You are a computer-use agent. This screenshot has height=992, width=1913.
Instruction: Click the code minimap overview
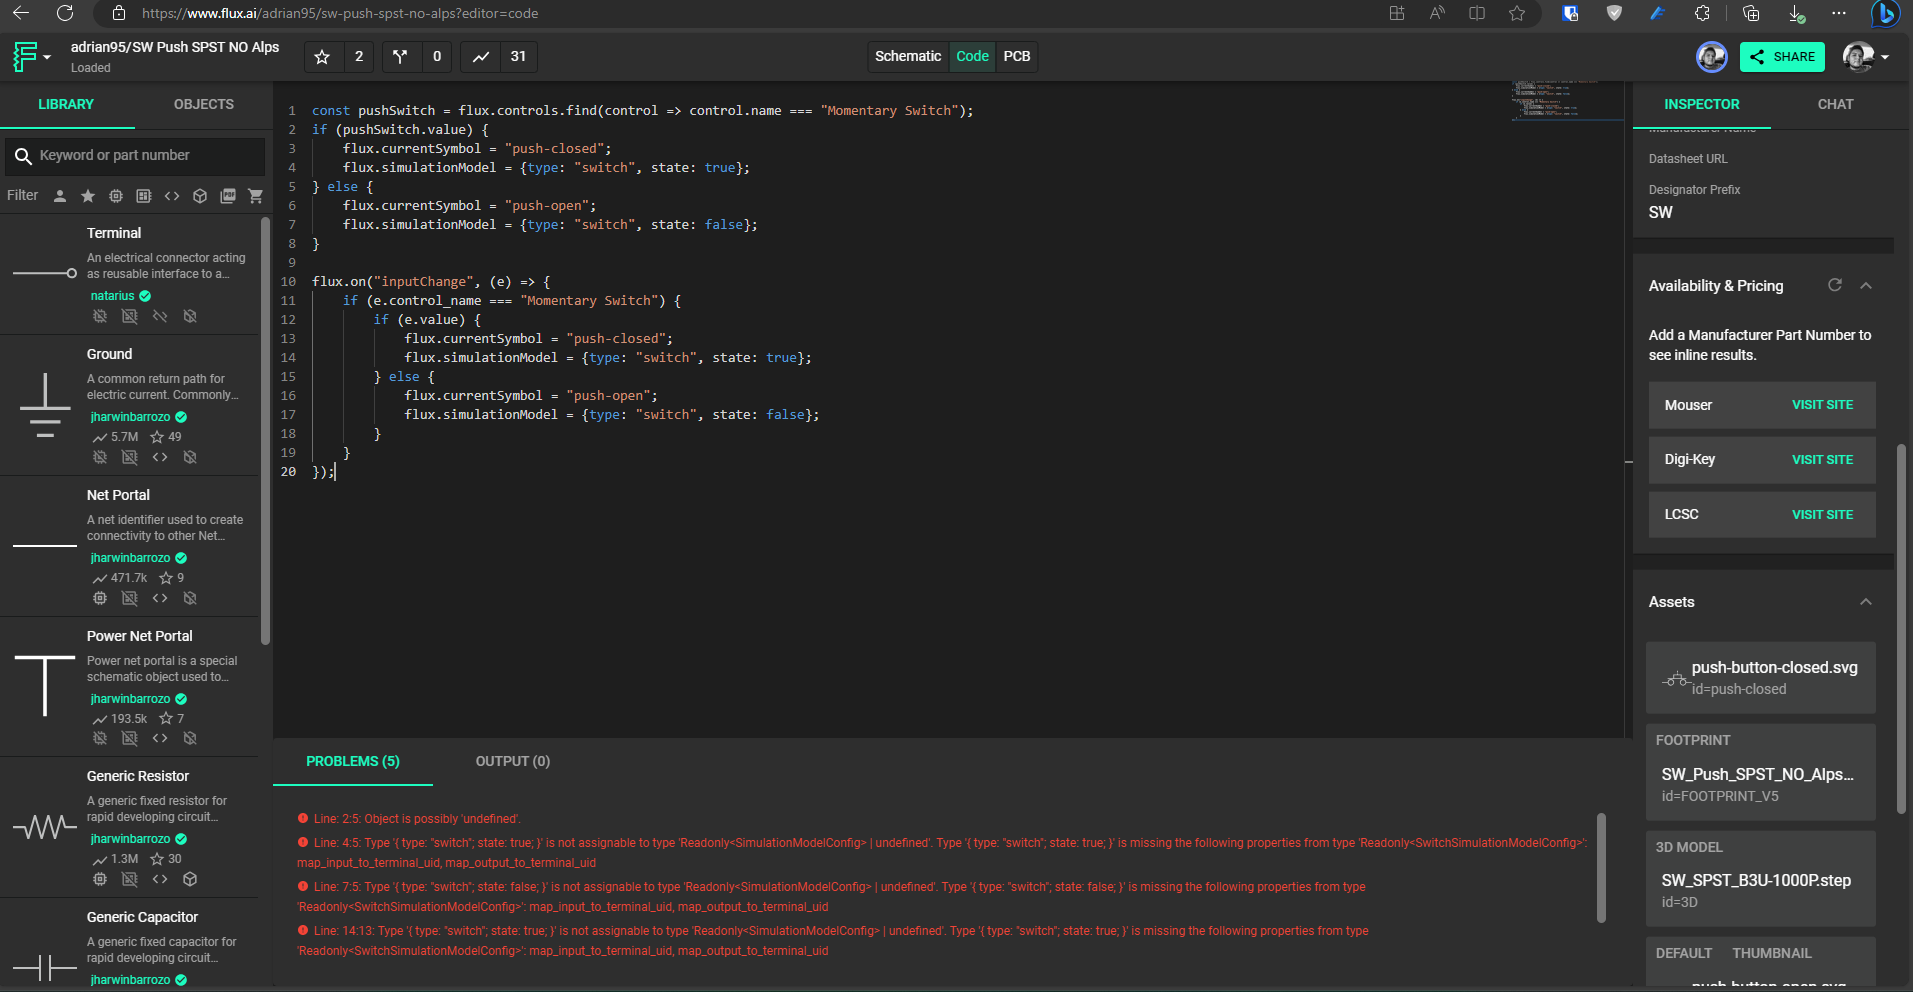(1567, 100)
